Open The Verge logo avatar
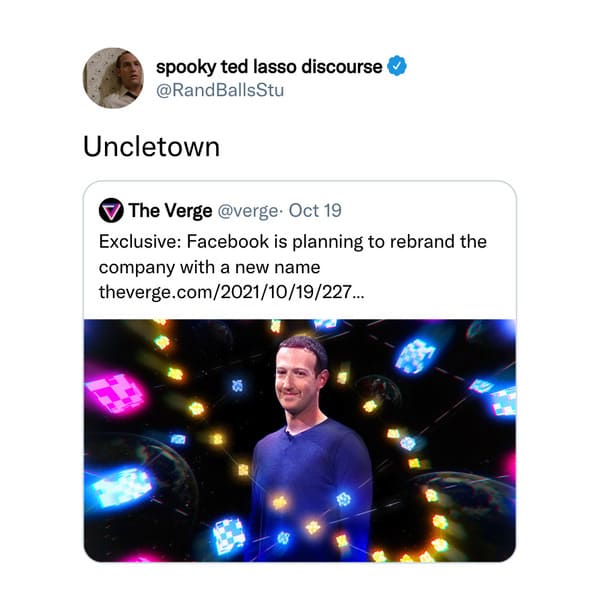This screenshot has height=599, width=599. click(x=111, y=210)
